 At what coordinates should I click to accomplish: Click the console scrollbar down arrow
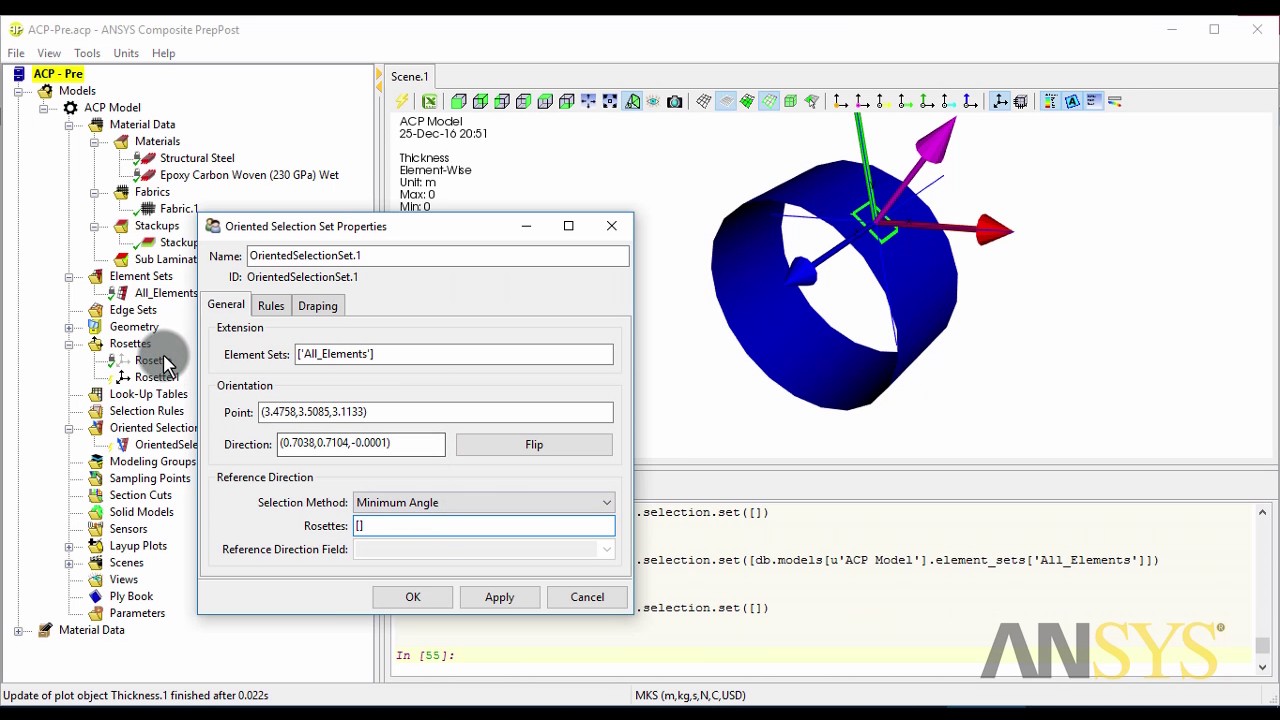coord(1262,667)
